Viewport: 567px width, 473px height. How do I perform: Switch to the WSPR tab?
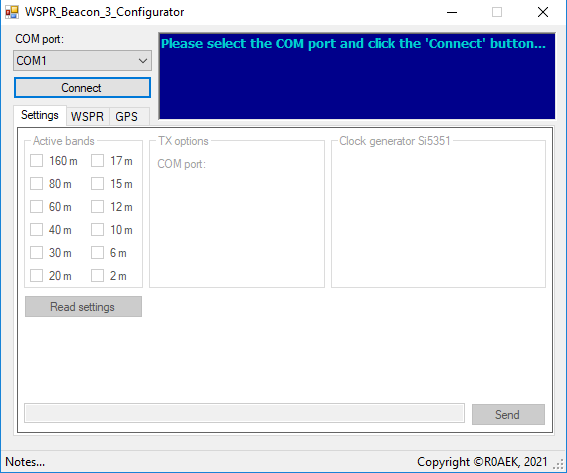[87, 116]
